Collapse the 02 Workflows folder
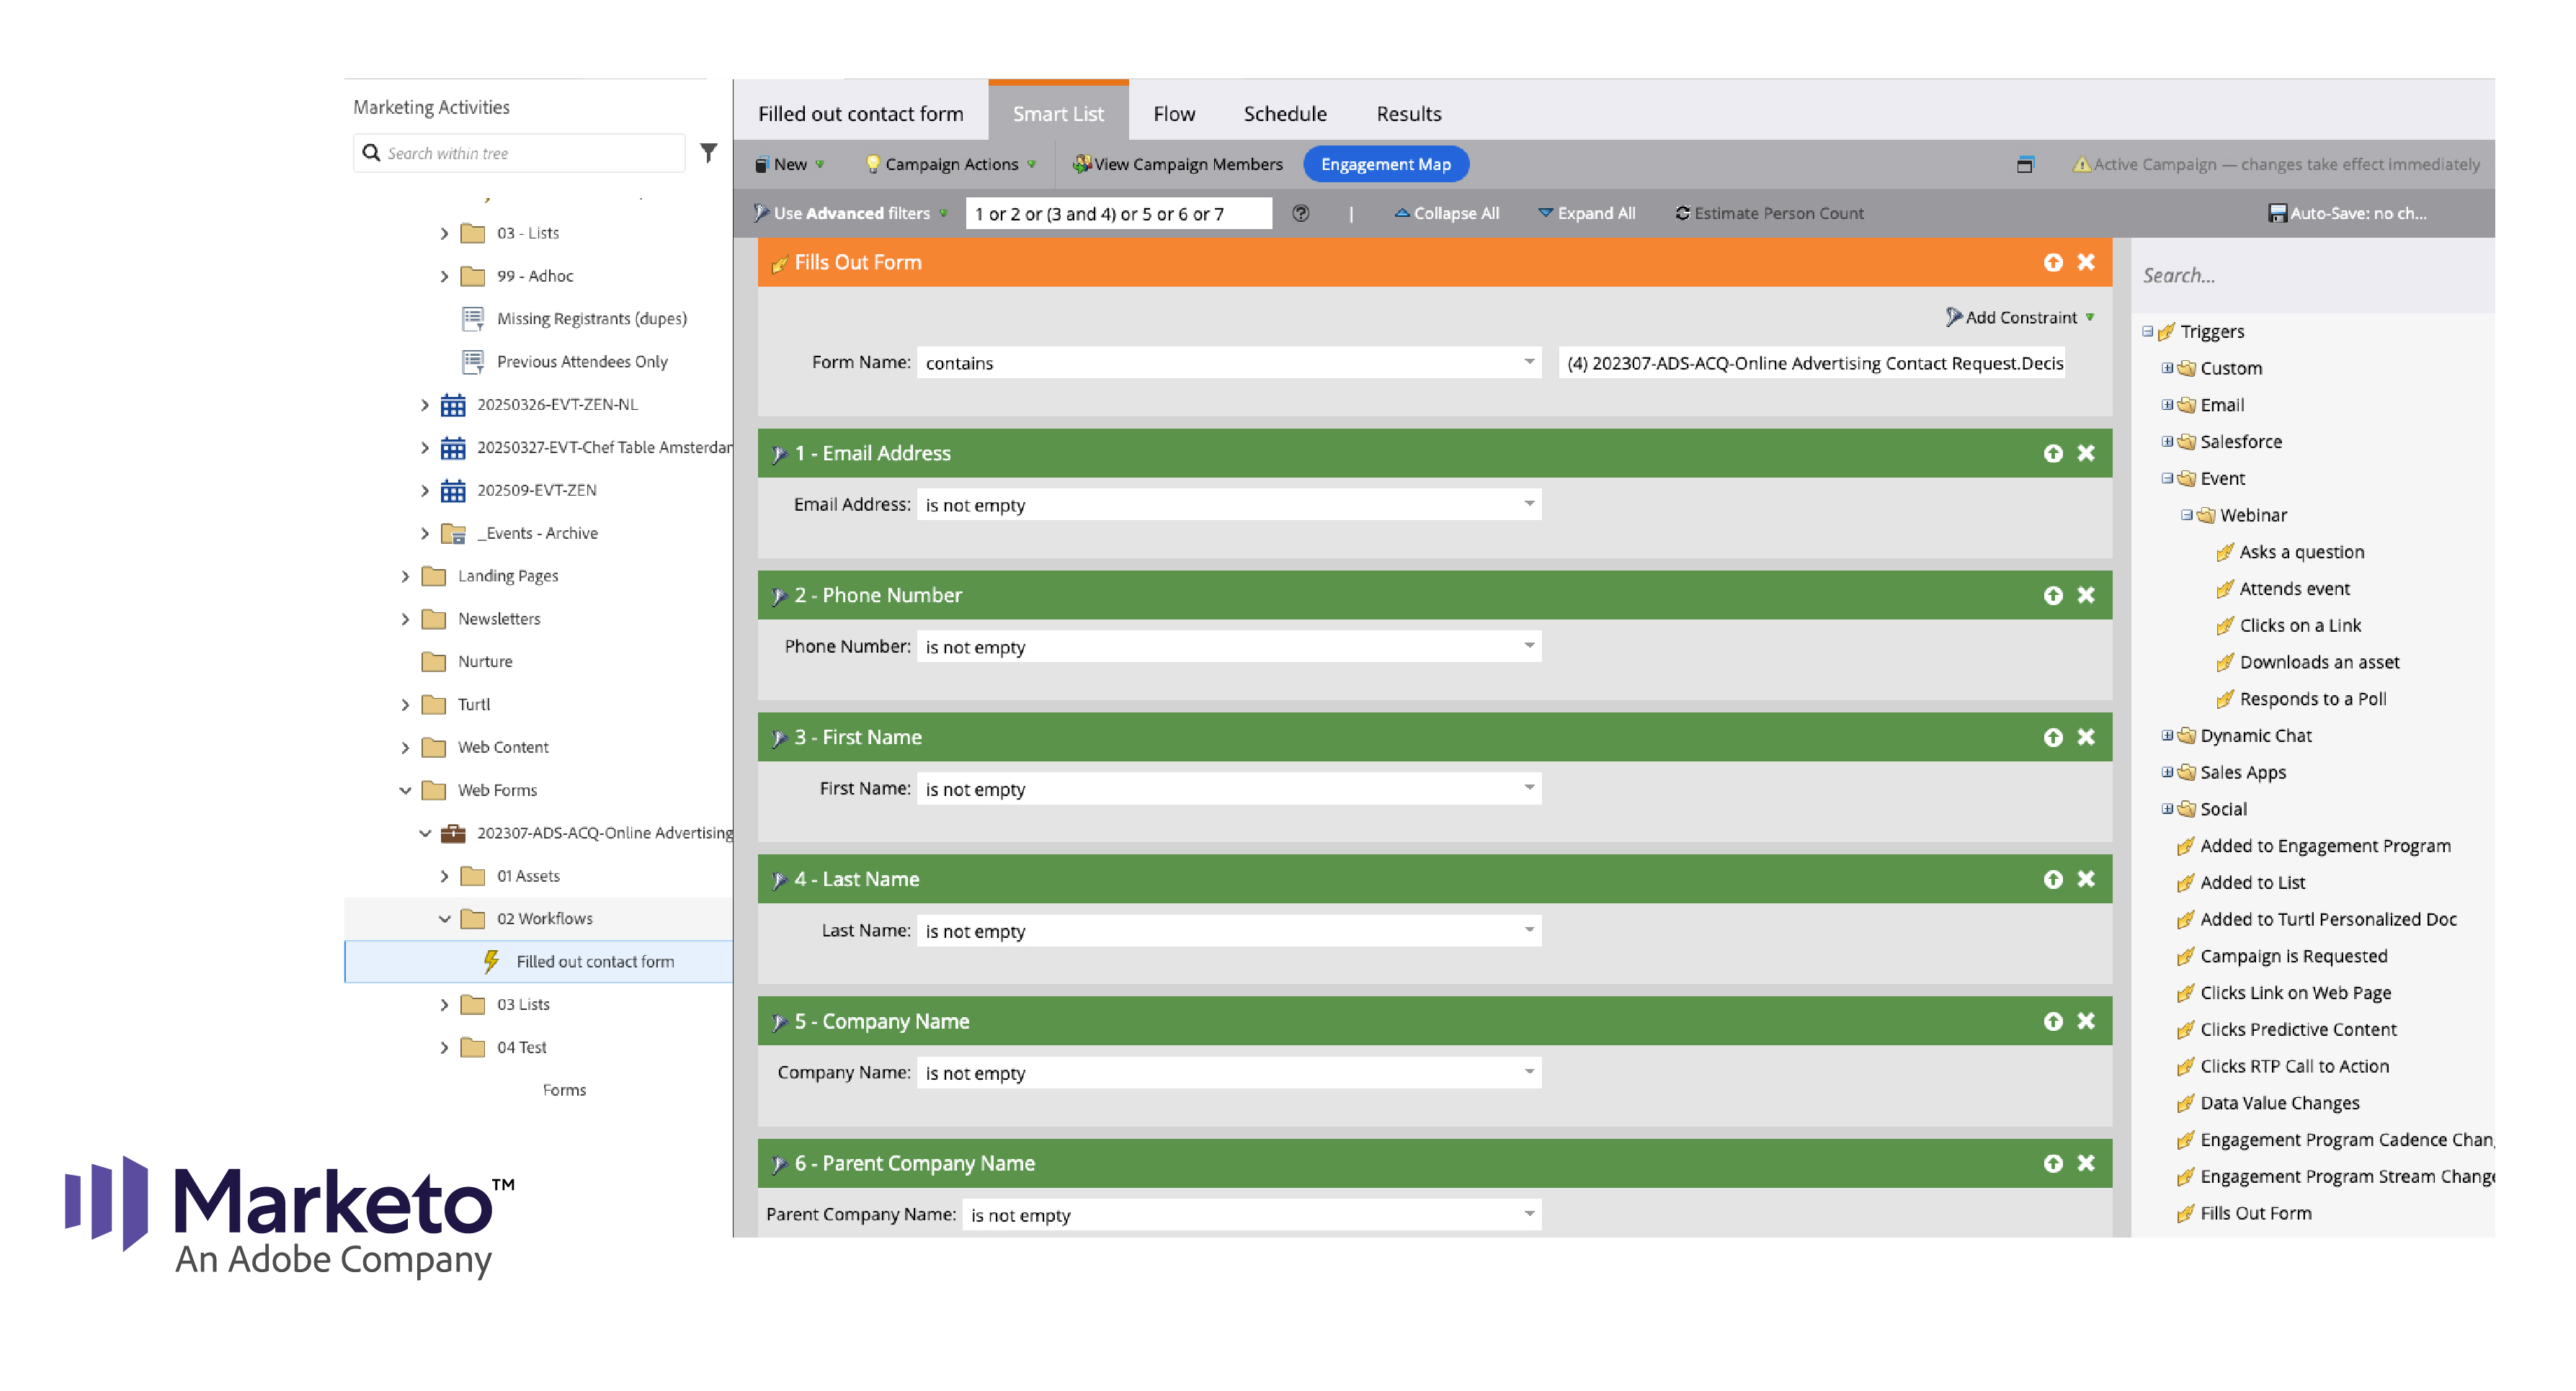 [x=445, y=919]
